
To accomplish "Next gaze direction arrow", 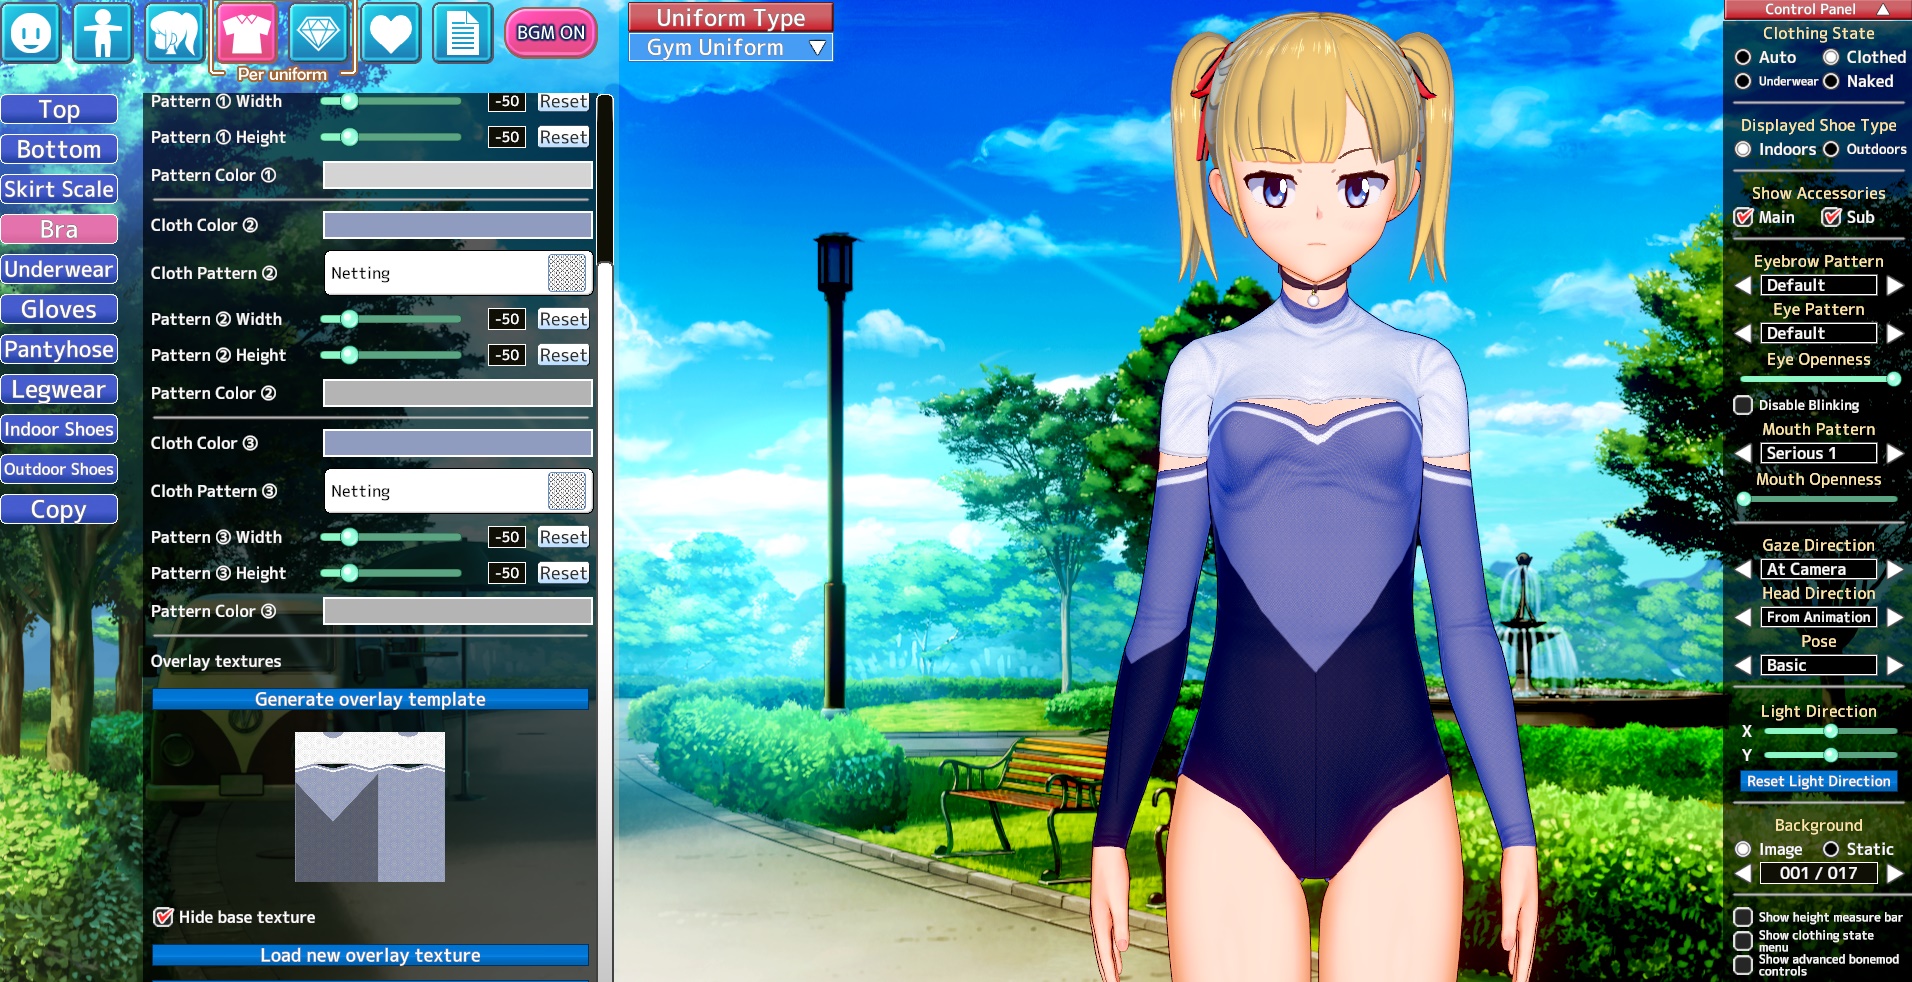I will pyautogui.click(x=1895, y=569).
